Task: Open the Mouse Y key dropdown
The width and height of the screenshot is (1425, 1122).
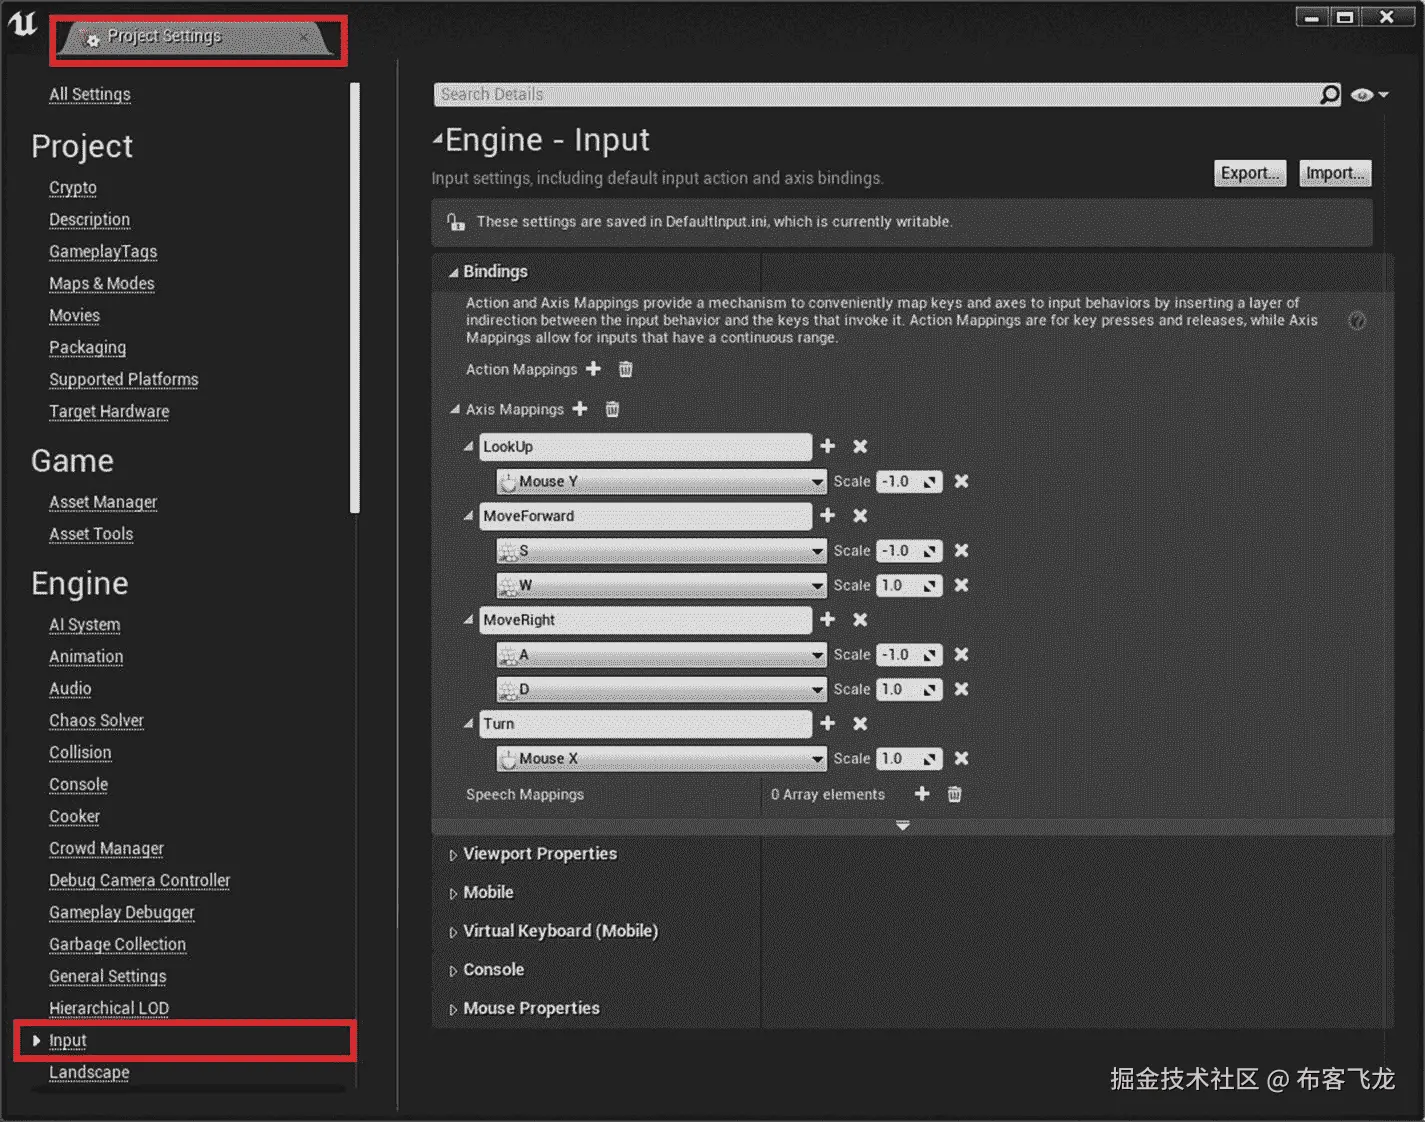Action: tap(662, 481)
